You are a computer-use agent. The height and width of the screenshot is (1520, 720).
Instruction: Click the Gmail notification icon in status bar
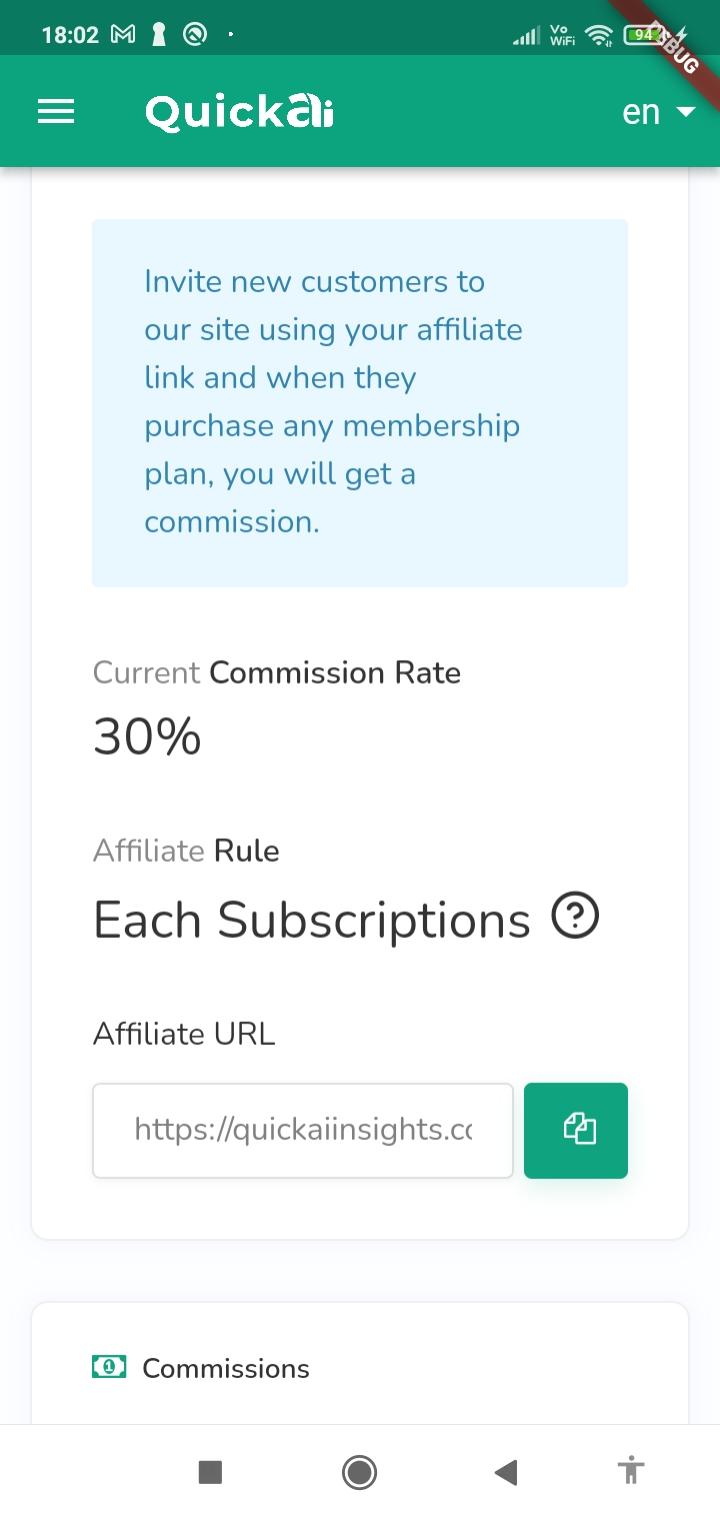(123, 35)
